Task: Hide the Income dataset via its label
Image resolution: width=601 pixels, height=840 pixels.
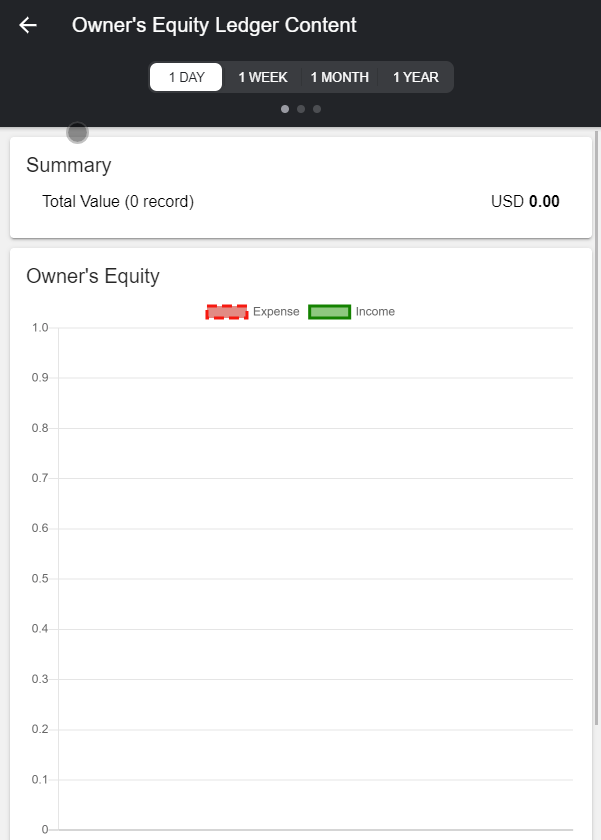Action: [x=375, y=312]
